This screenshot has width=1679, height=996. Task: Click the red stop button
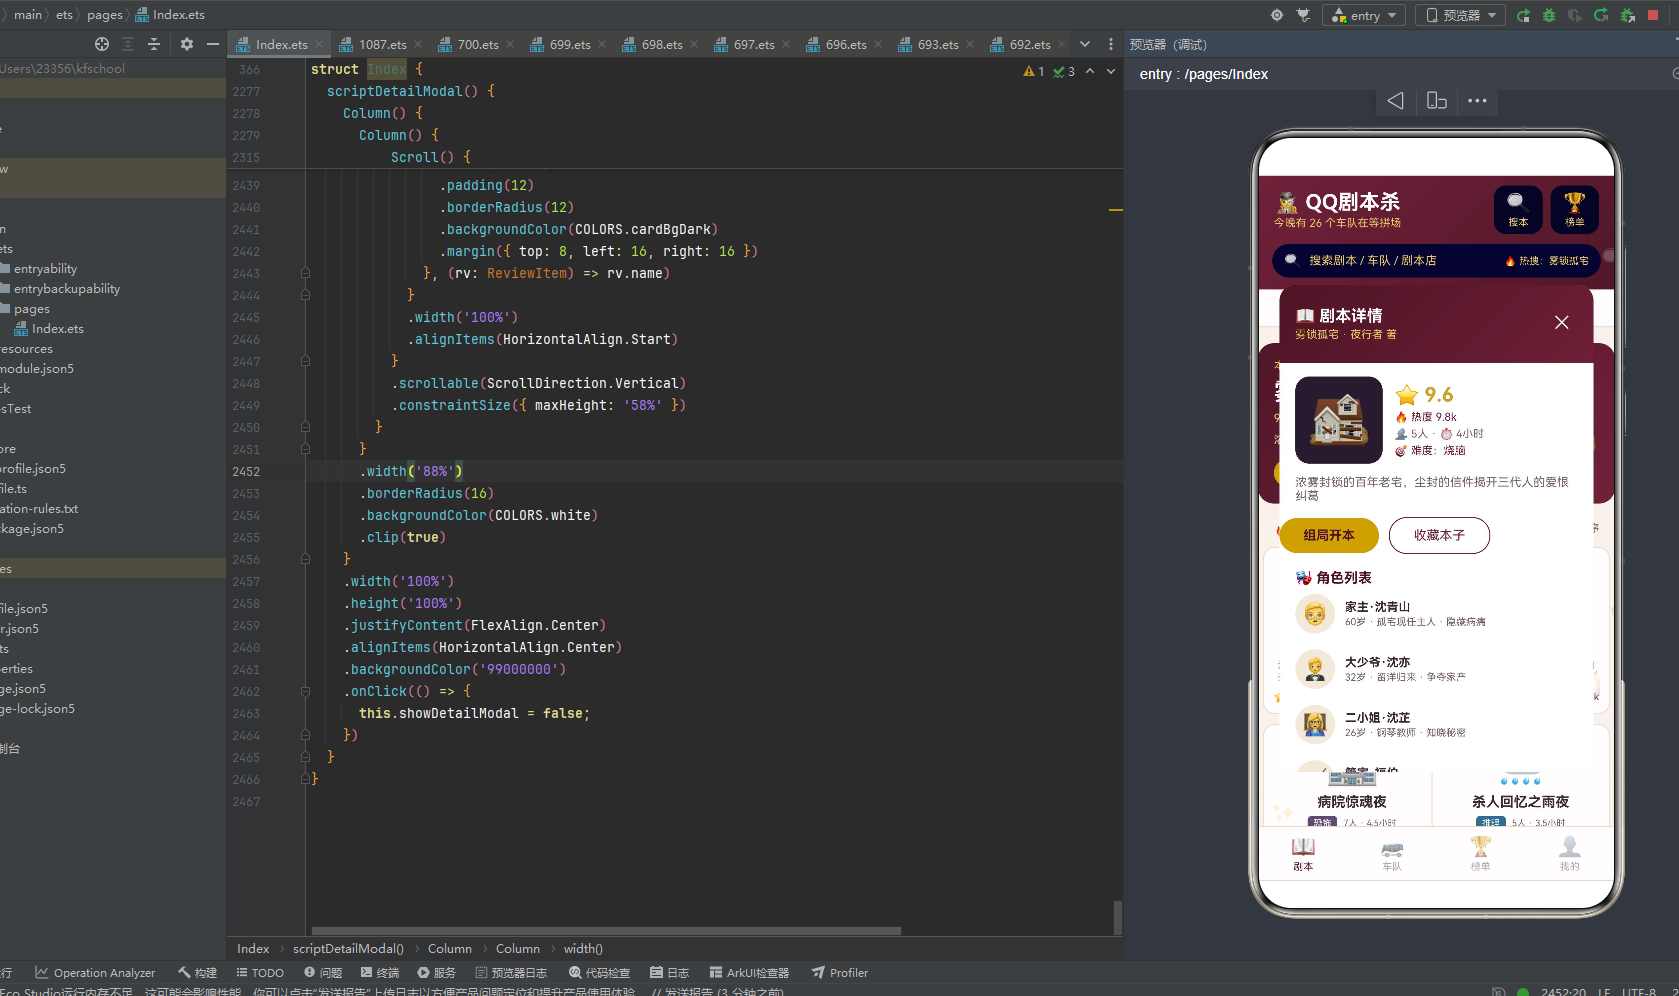[1654, 15]
